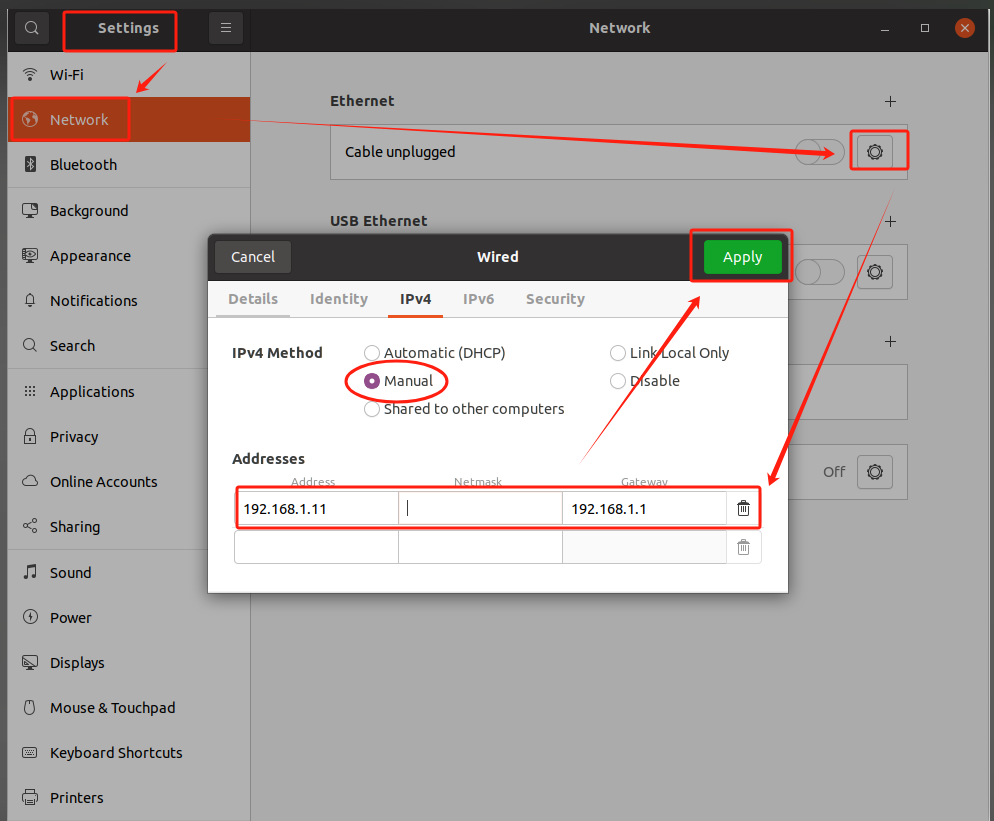Add new Ethernet connection with plus
994x821 pixels.
(x=890, y=101)
